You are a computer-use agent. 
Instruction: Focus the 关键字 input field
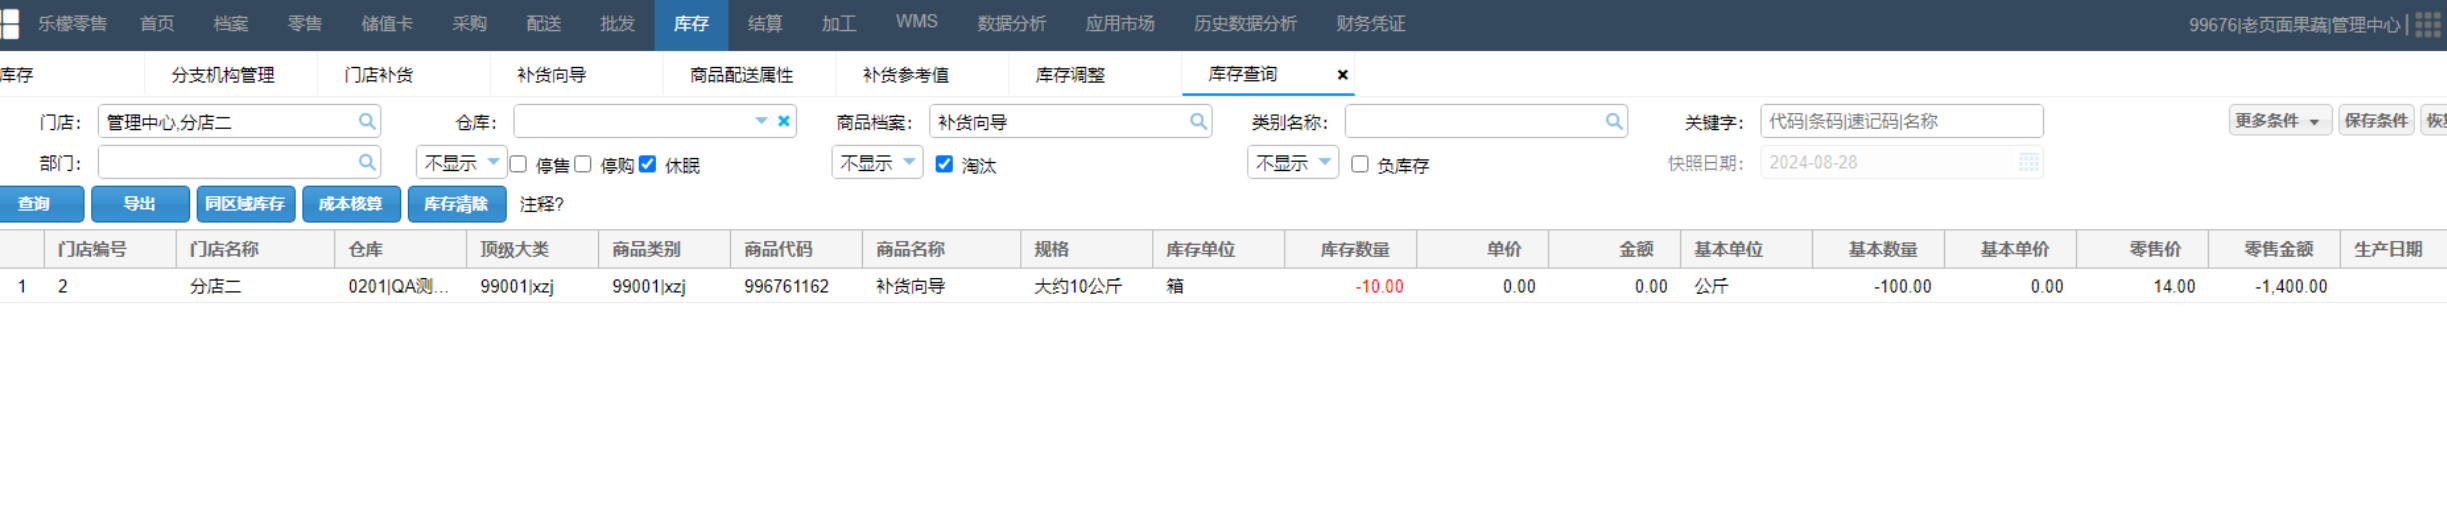click(1901, 121)
